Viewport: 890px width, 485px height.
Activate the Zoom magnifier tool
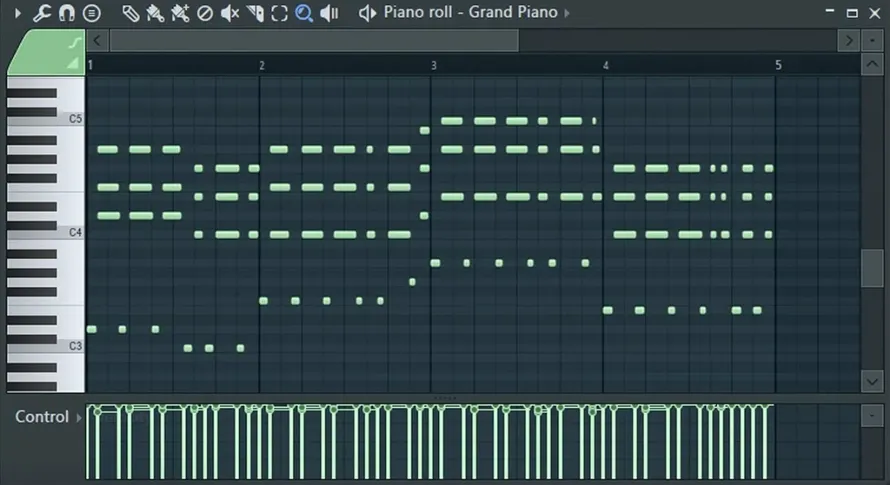click(x=304, y=13)
